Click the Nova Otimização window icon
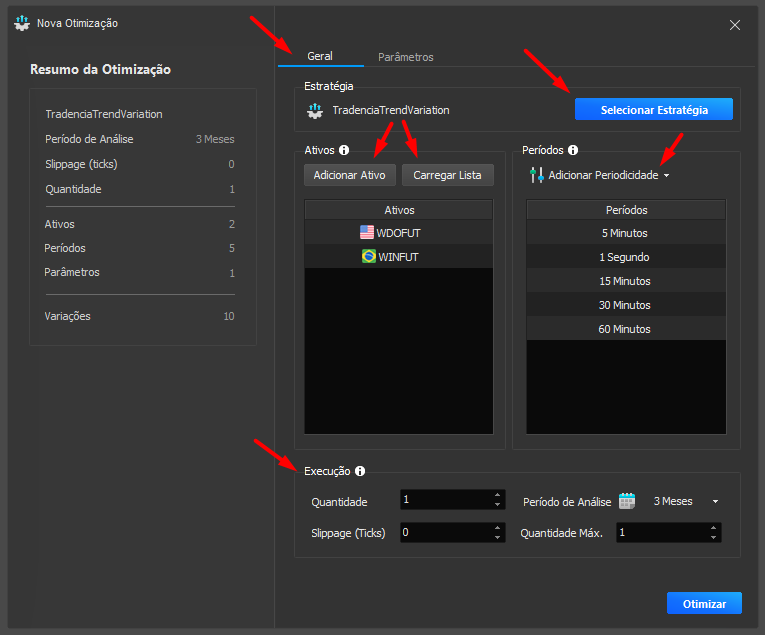The width and height of the screenshot is (765, 635). point(22,23)
